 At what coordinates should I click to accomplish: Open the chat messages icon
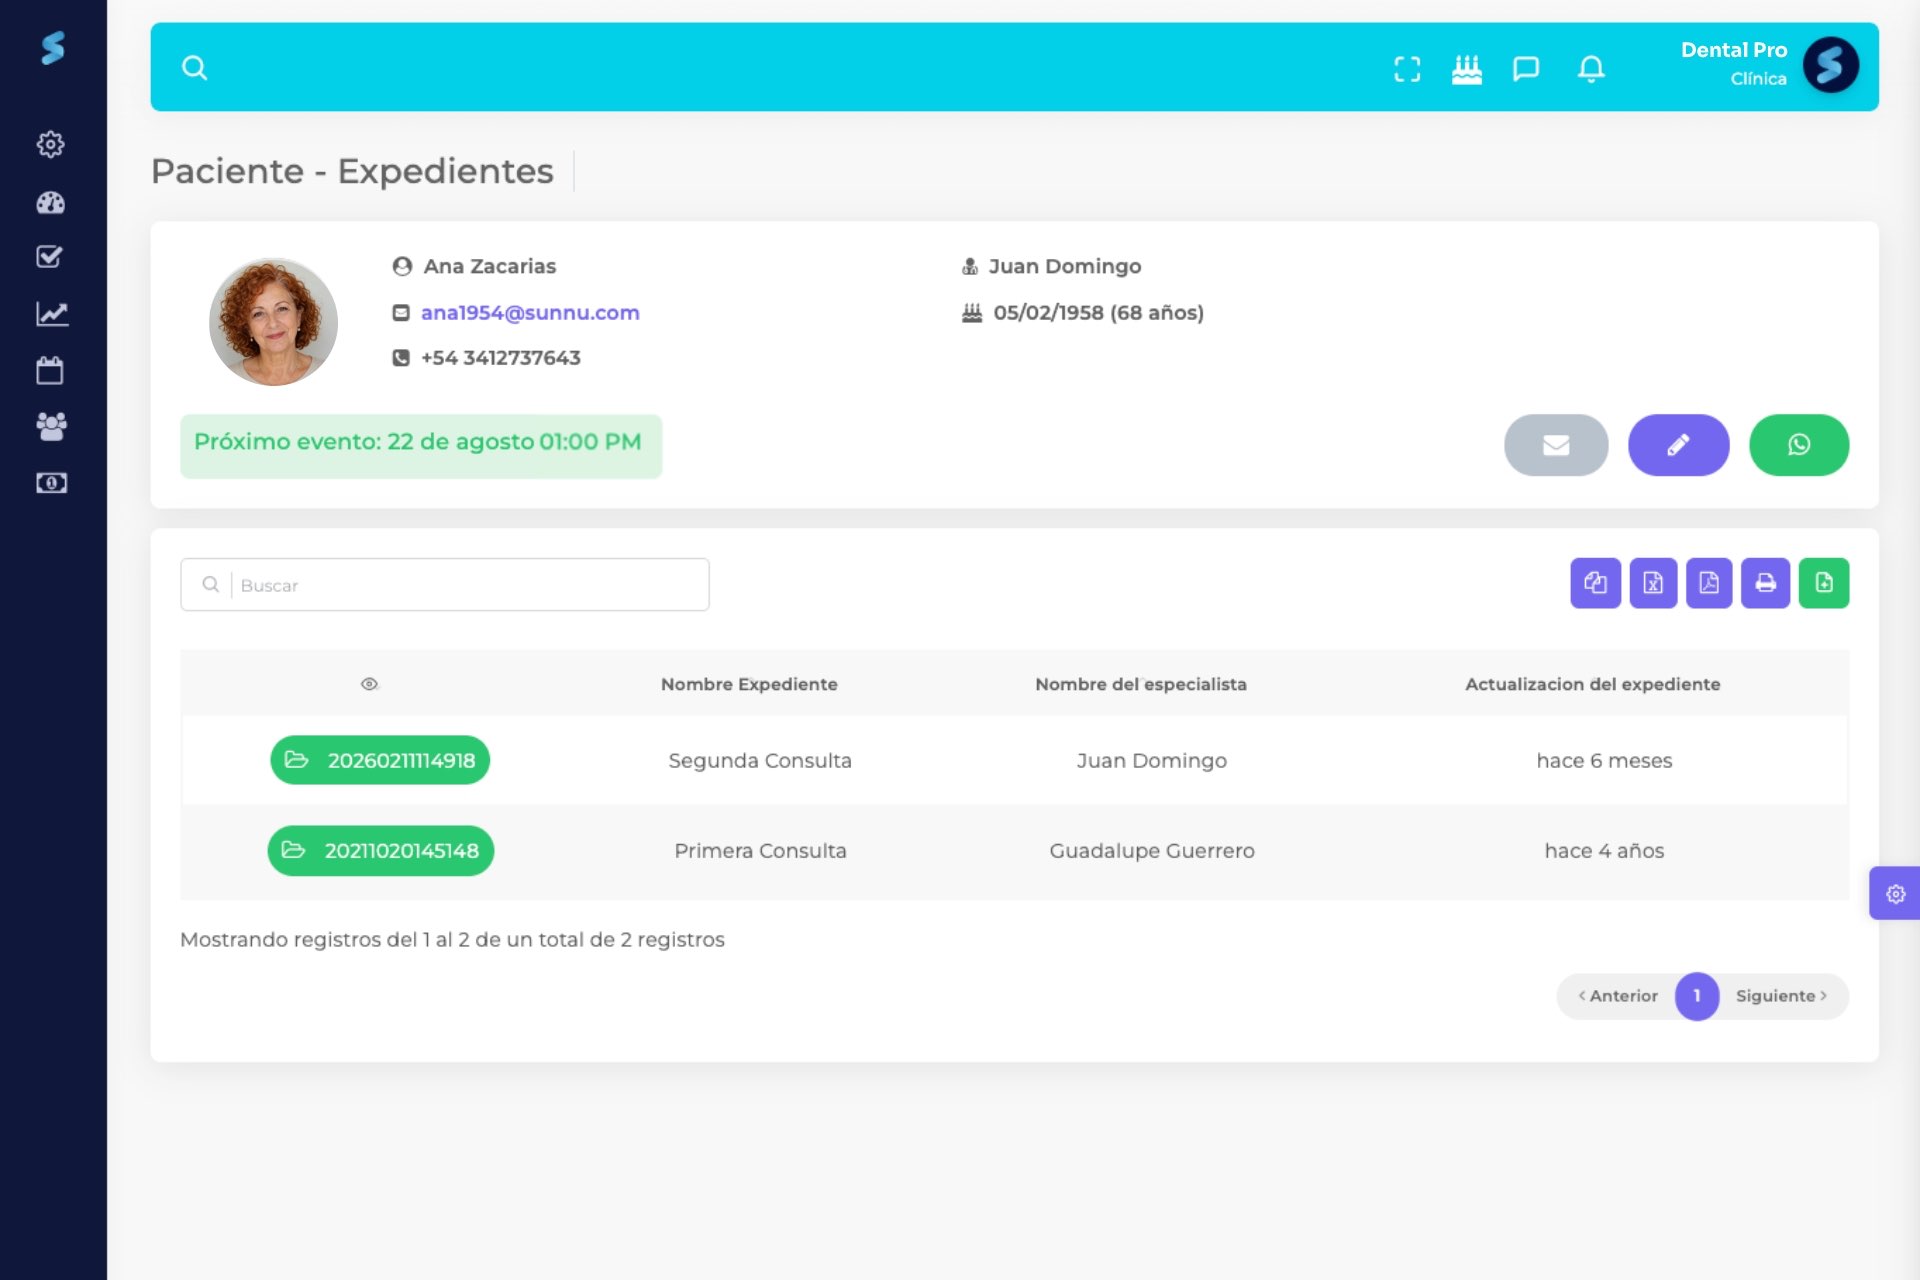click(x=1526, y=69)
